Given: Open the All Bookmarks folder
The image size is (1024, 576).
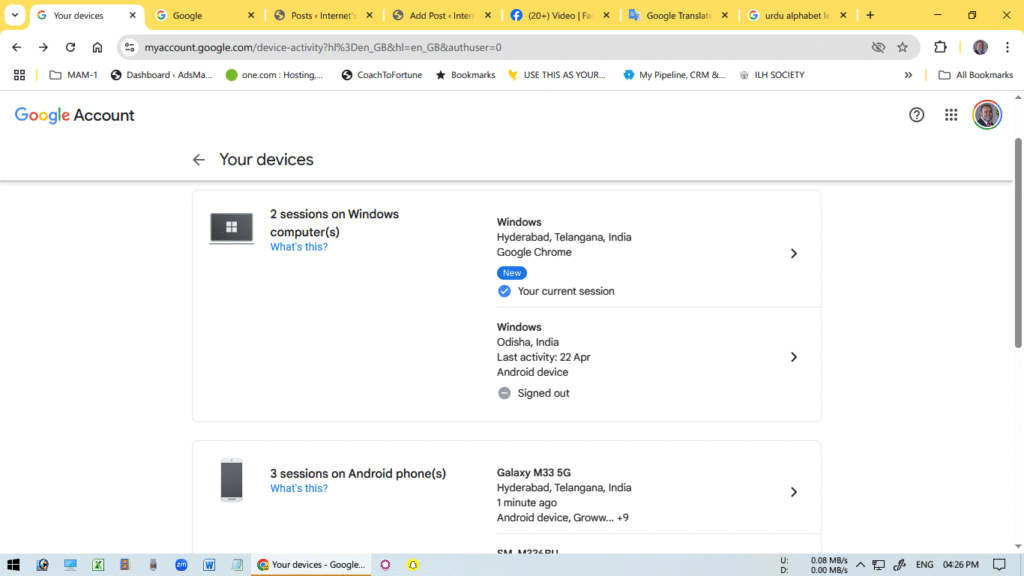Looking at the screenshot, I should [x=976, y=75].
